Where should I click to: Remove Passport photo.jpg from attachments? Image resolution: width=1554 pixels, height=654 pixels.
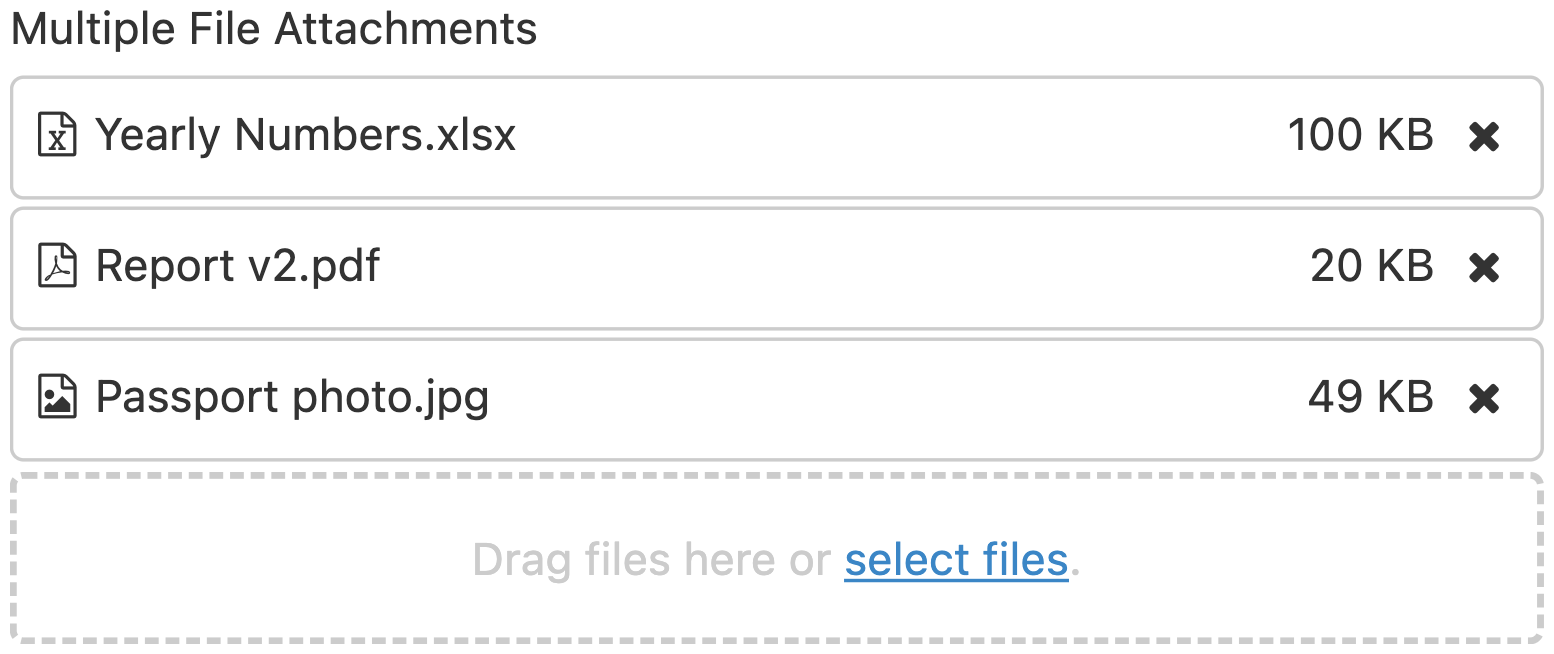[x=1484, y=399]
